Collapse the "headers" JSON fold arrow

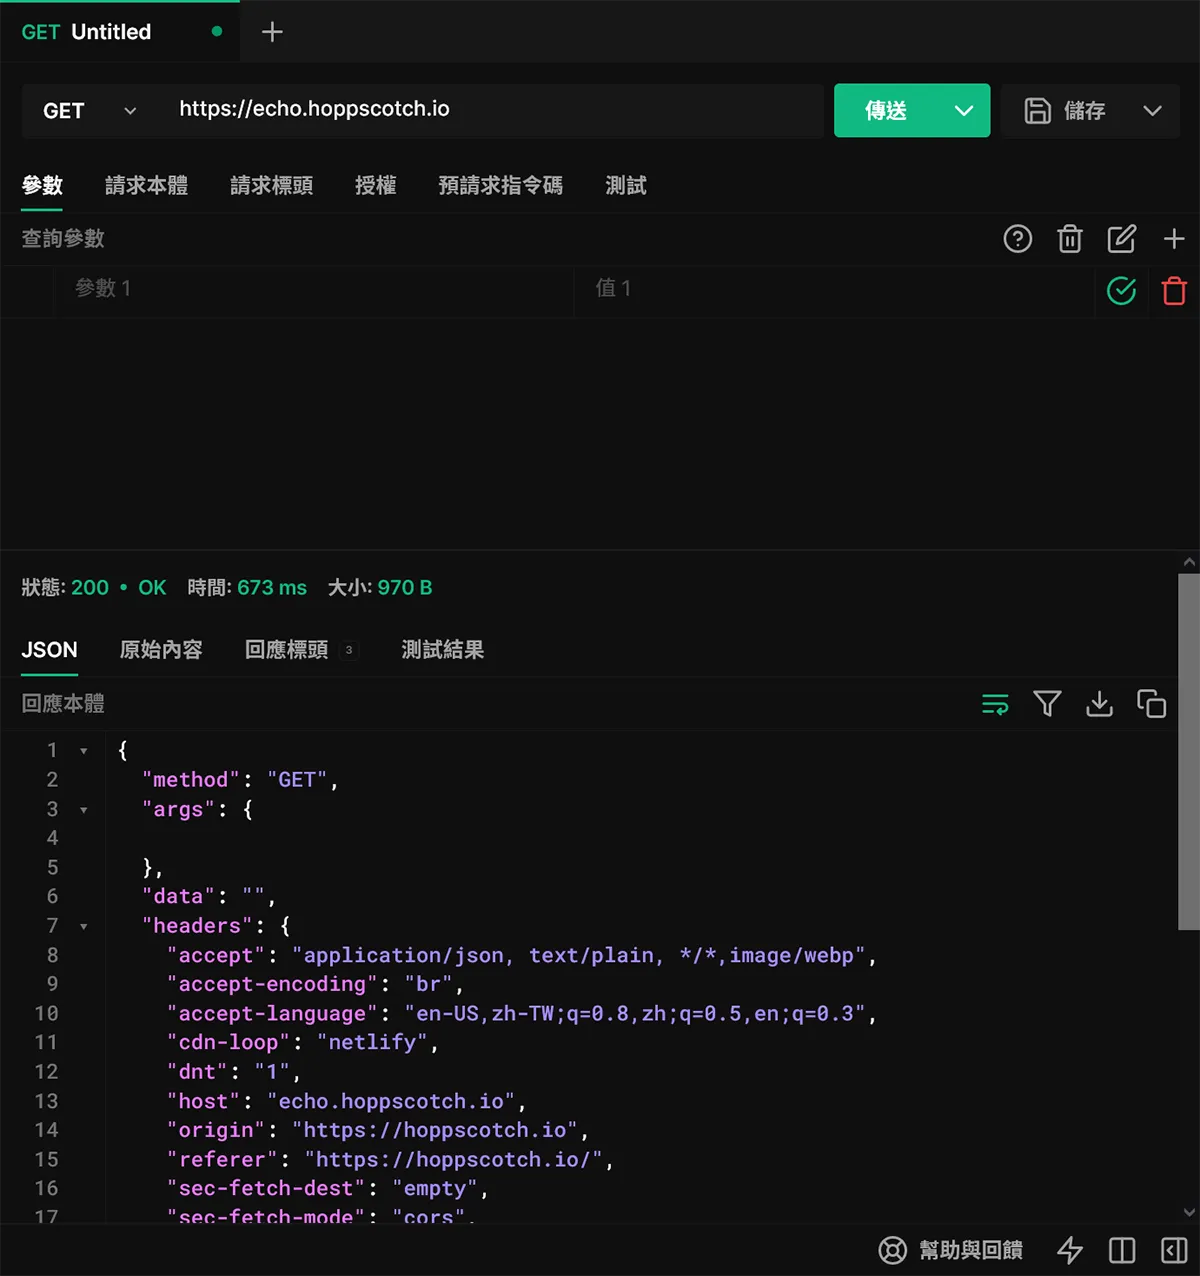click(84, 927)
